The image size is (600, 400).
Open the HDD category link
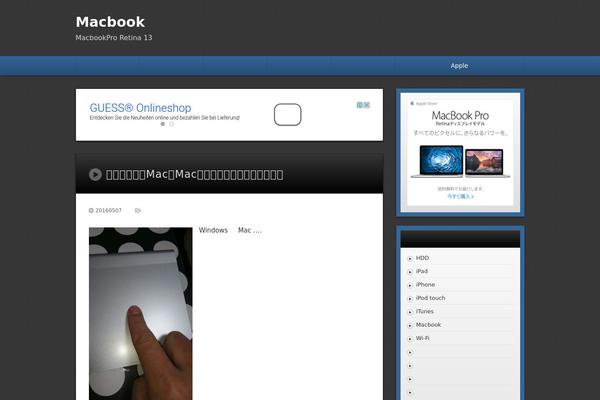click(x=422, y=258)
